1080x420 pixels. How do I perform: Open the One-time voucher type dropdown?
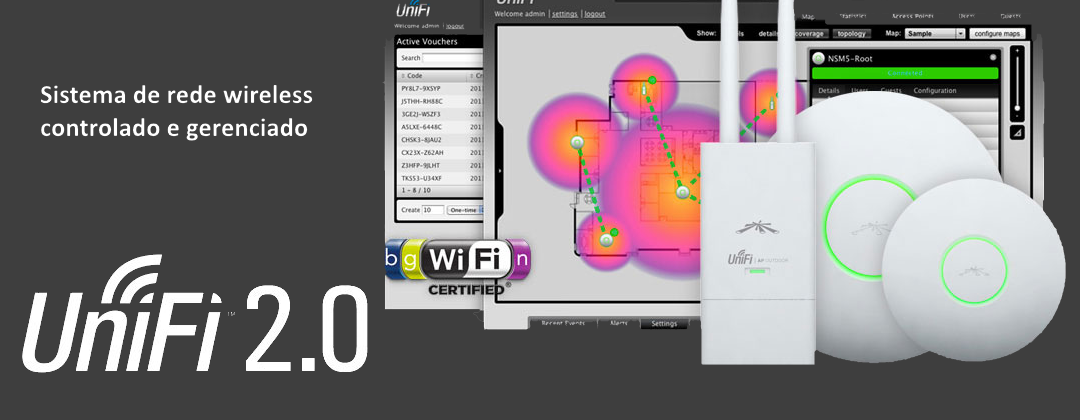coord(466,210)
